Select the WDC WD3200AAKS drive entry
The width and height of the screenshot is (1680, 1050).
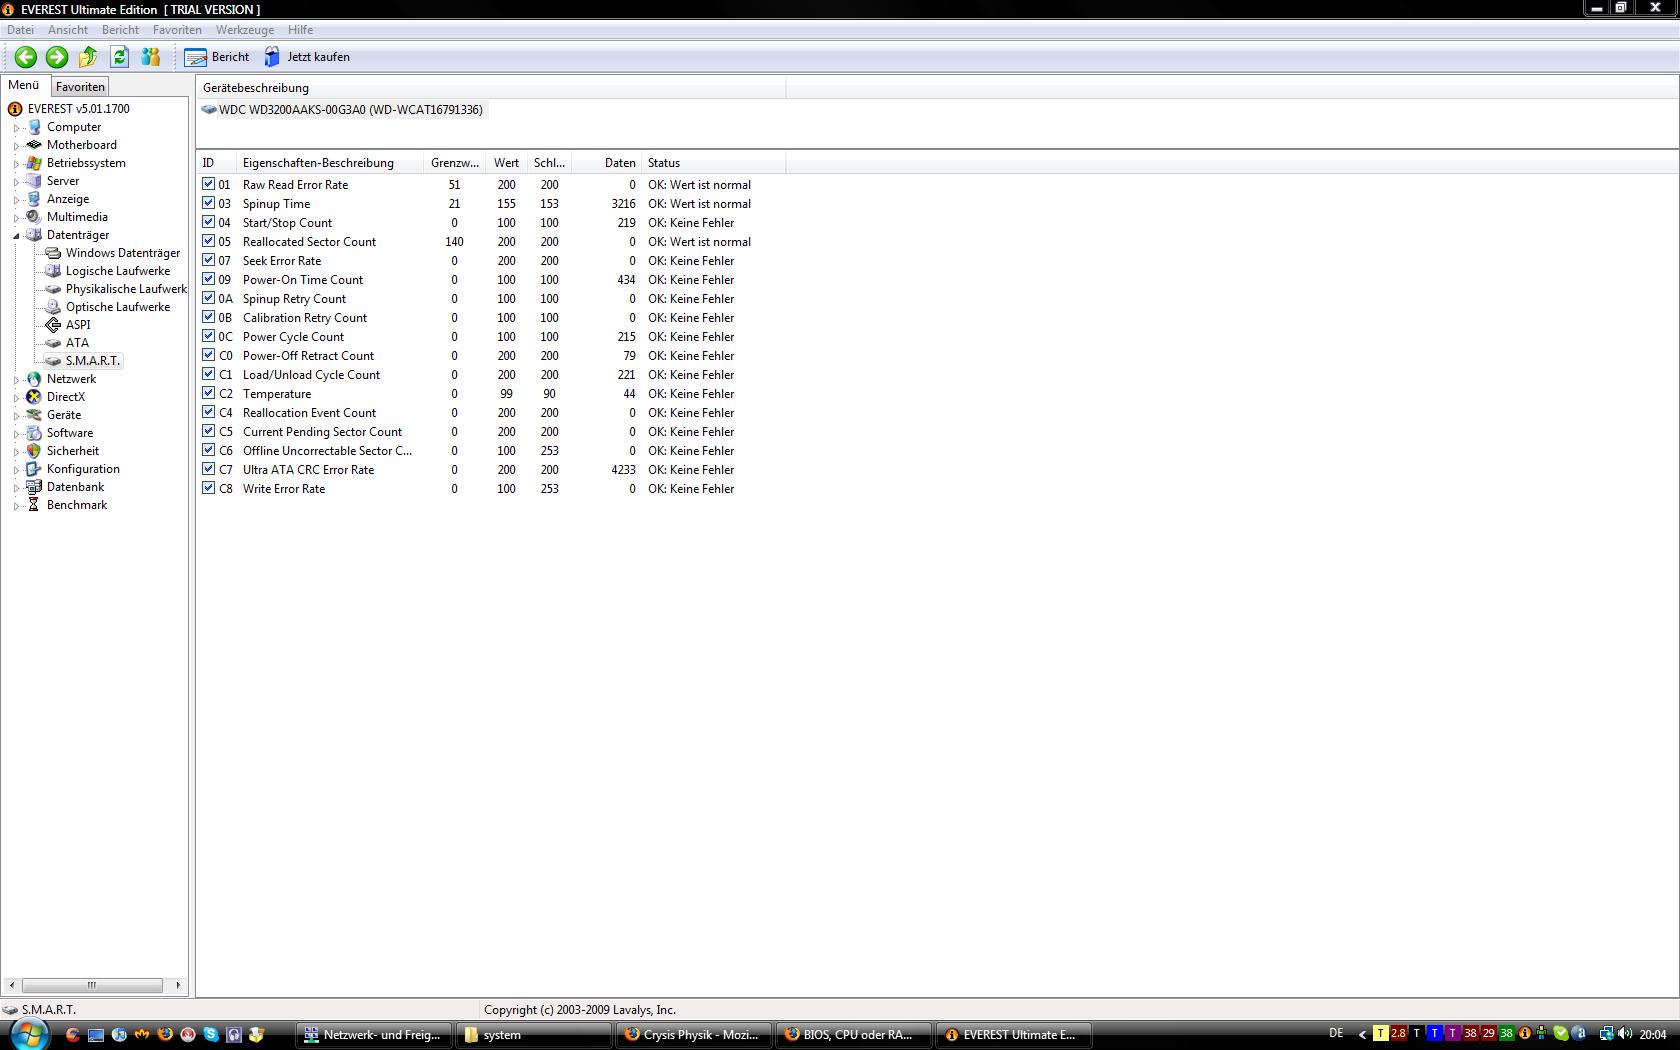pos(342,110)
